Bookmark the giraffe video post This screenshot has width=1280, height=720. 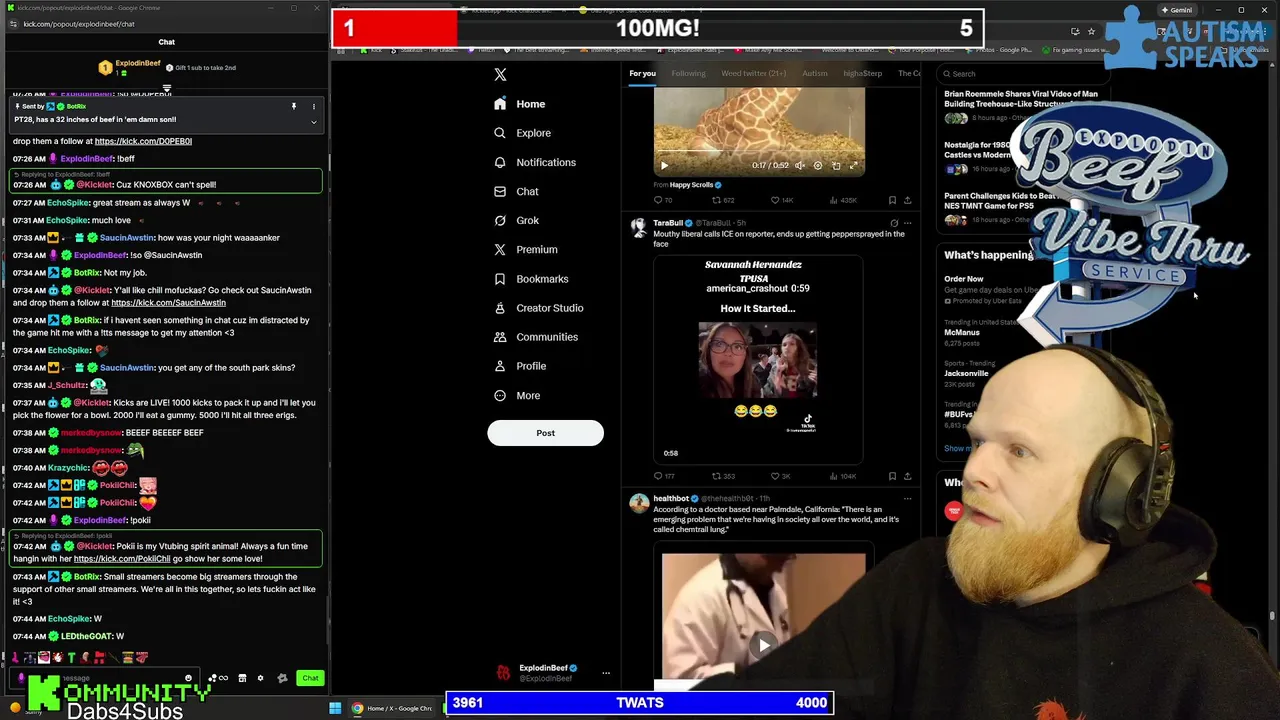tap(892, 200)
